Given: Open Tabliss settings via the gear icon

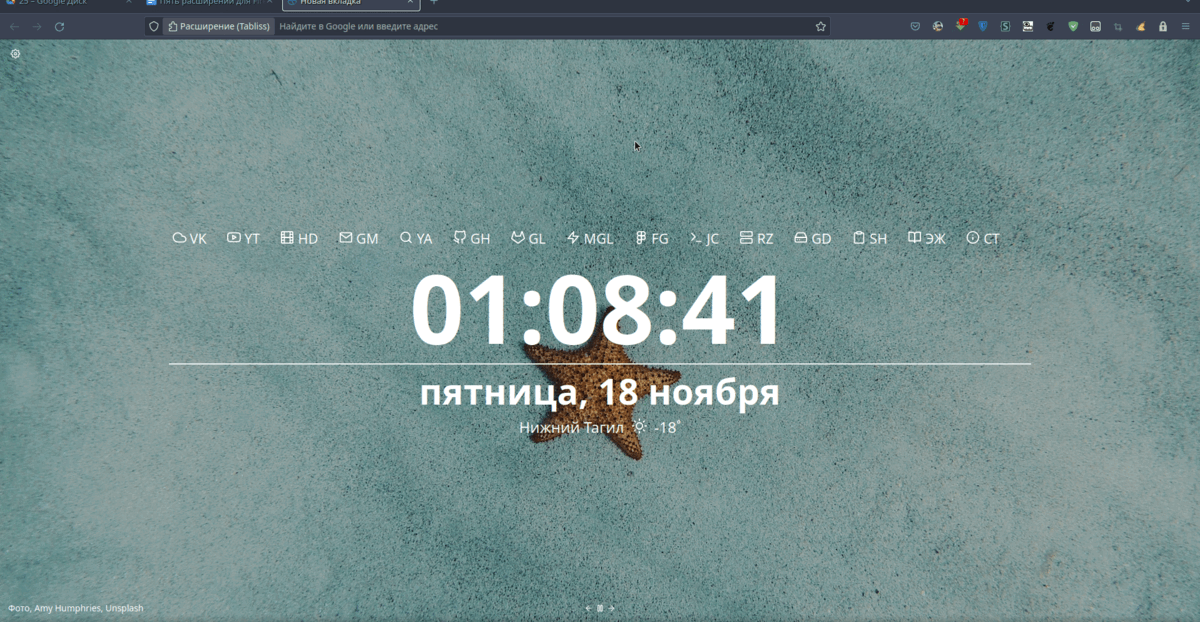Looking at the screenshot, I should (15, 54).
